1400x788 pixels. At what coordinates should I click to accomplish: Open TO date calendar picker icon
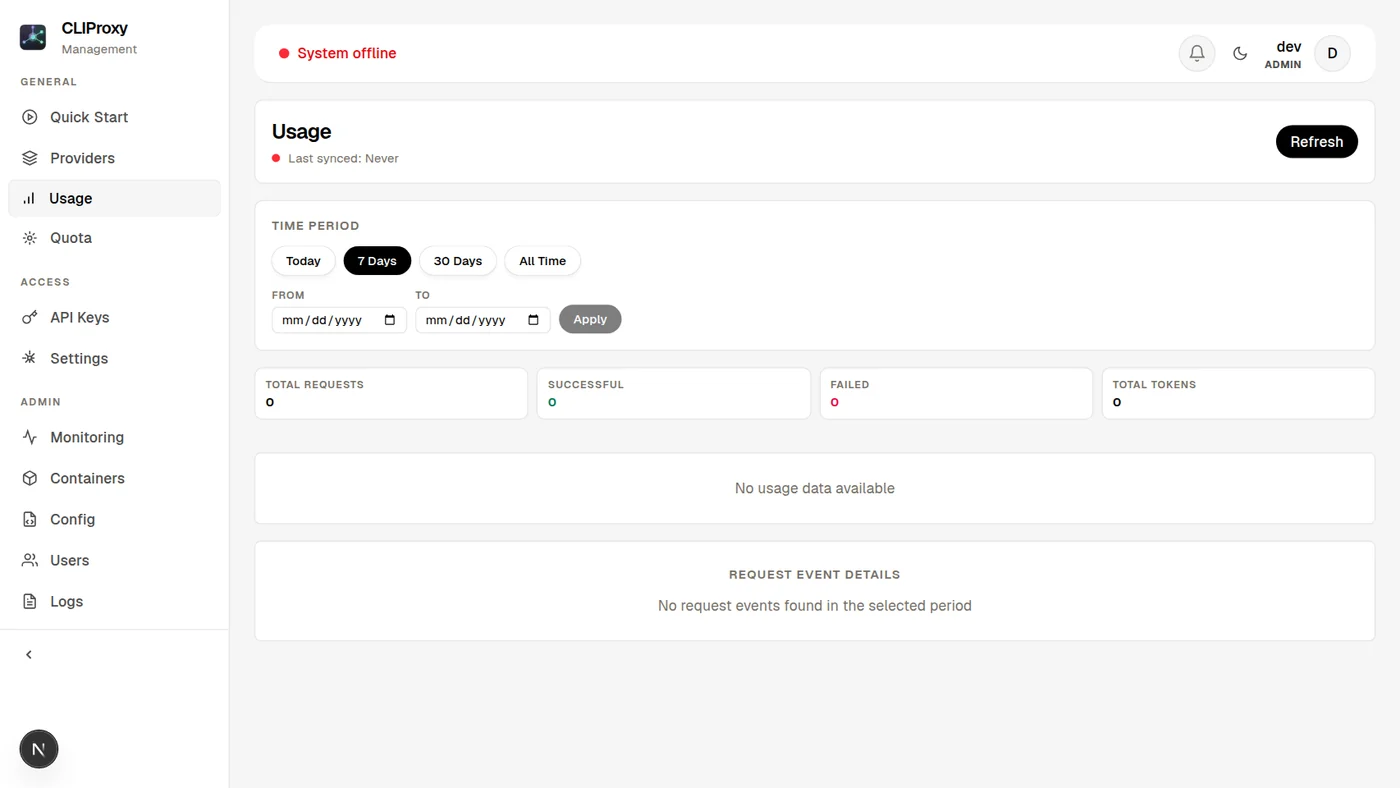tap(533, 320)
